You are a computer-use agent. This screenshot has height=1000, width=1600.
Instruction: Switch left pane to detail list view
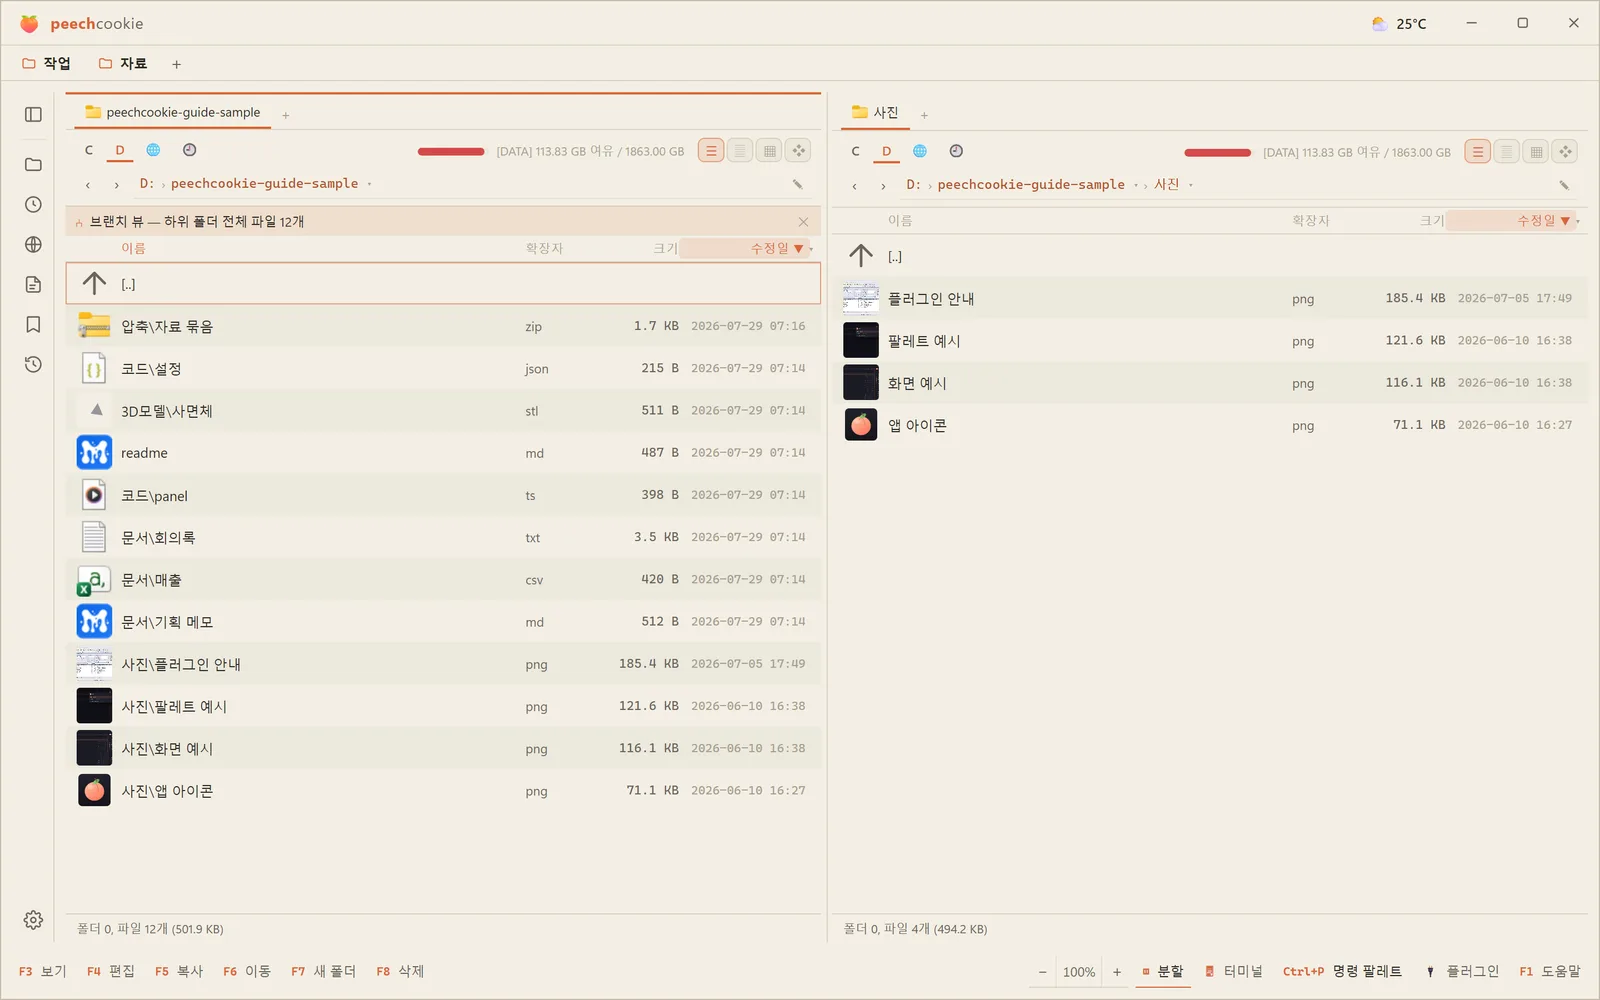711,151
